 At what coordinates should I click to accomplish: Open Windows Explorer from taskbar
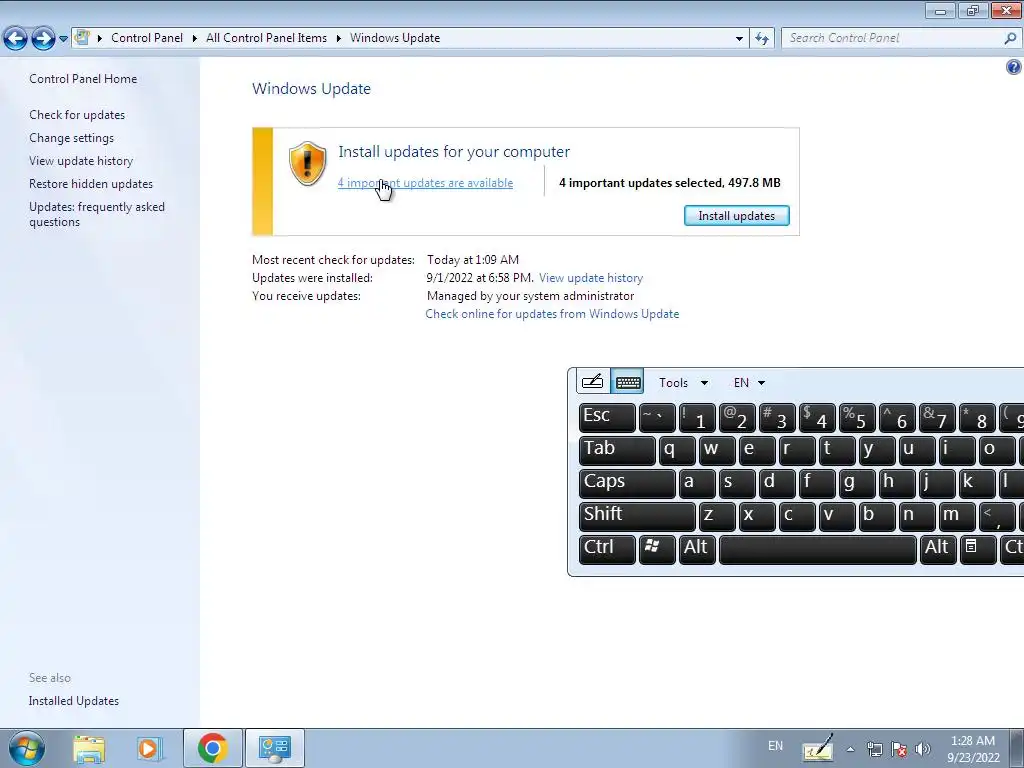pos(89,748)
